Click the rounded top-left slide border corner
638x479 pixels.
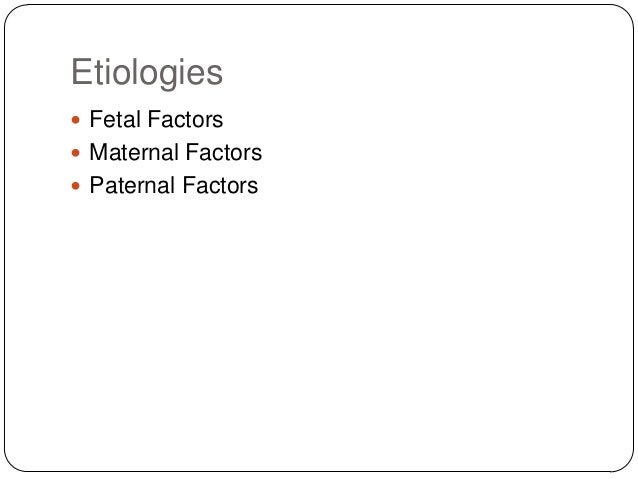pyautogui.click(x=12, y=13)
